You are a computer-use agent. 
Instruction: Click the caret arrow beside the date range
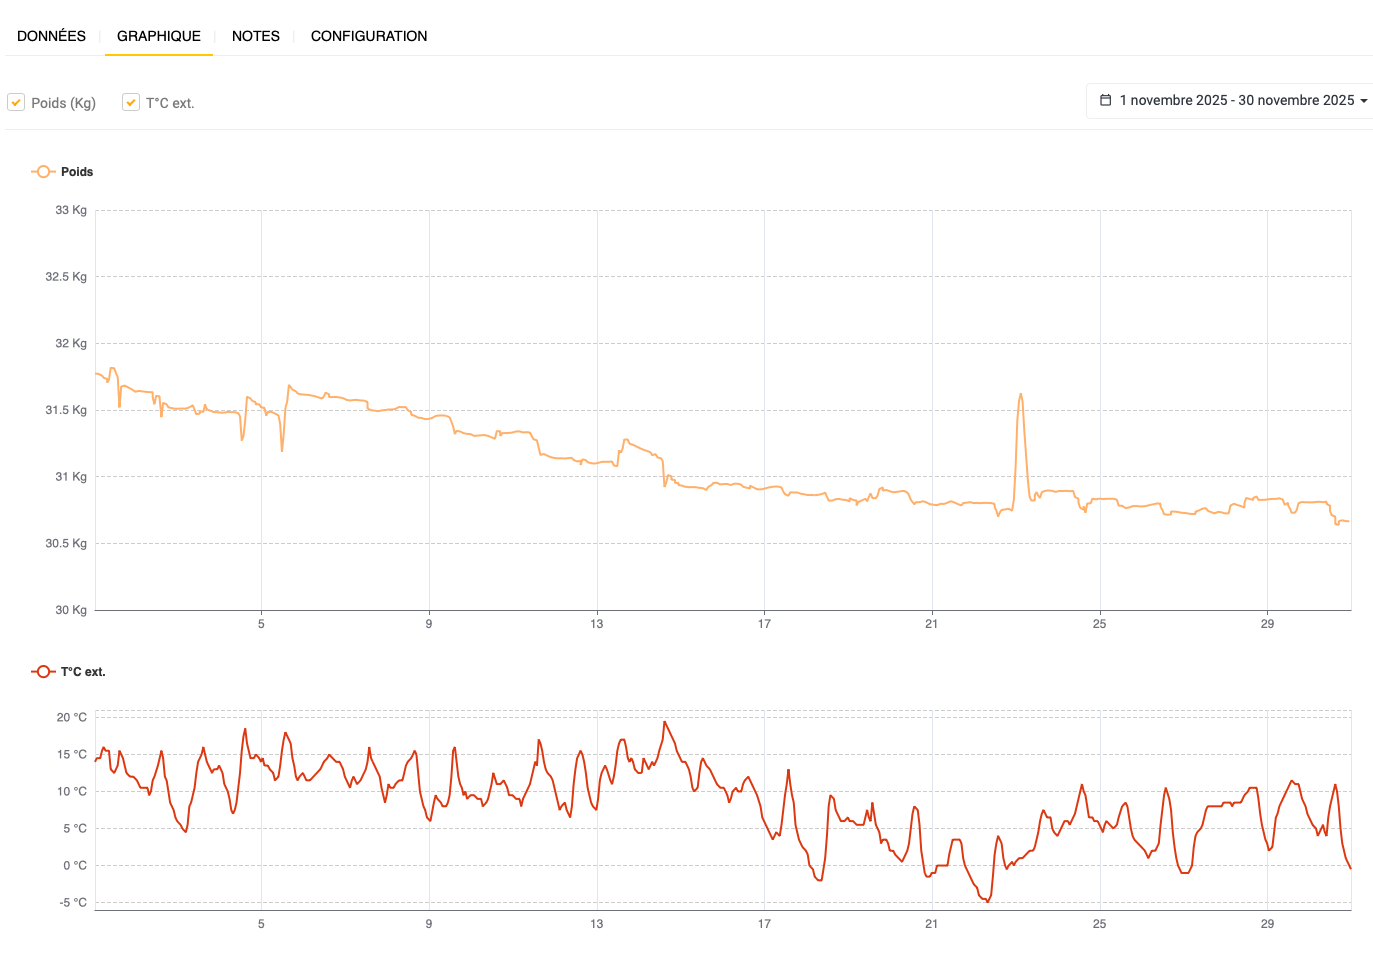1363,101
